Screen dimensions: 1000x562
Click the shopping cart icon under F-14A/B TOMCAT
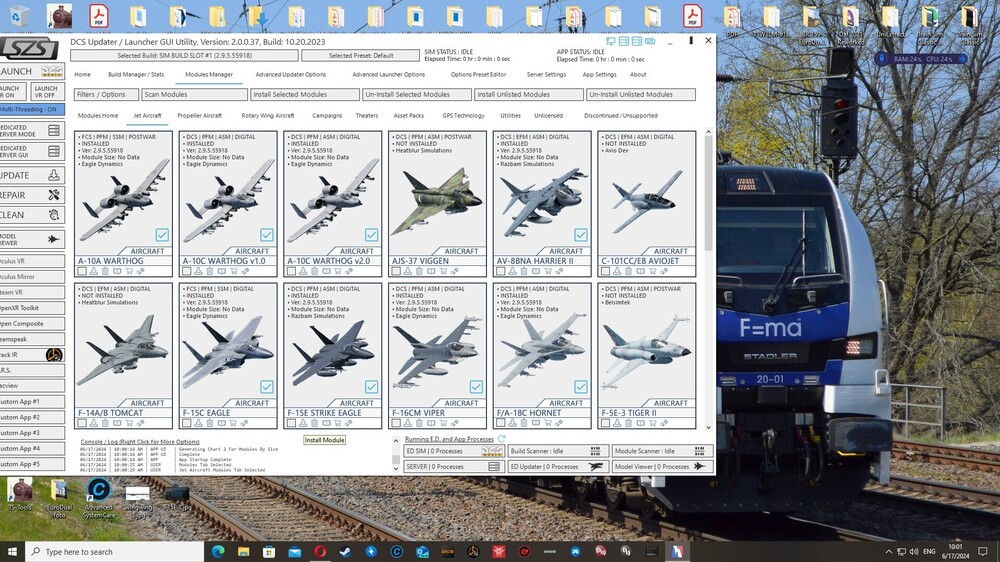[129, 423]
